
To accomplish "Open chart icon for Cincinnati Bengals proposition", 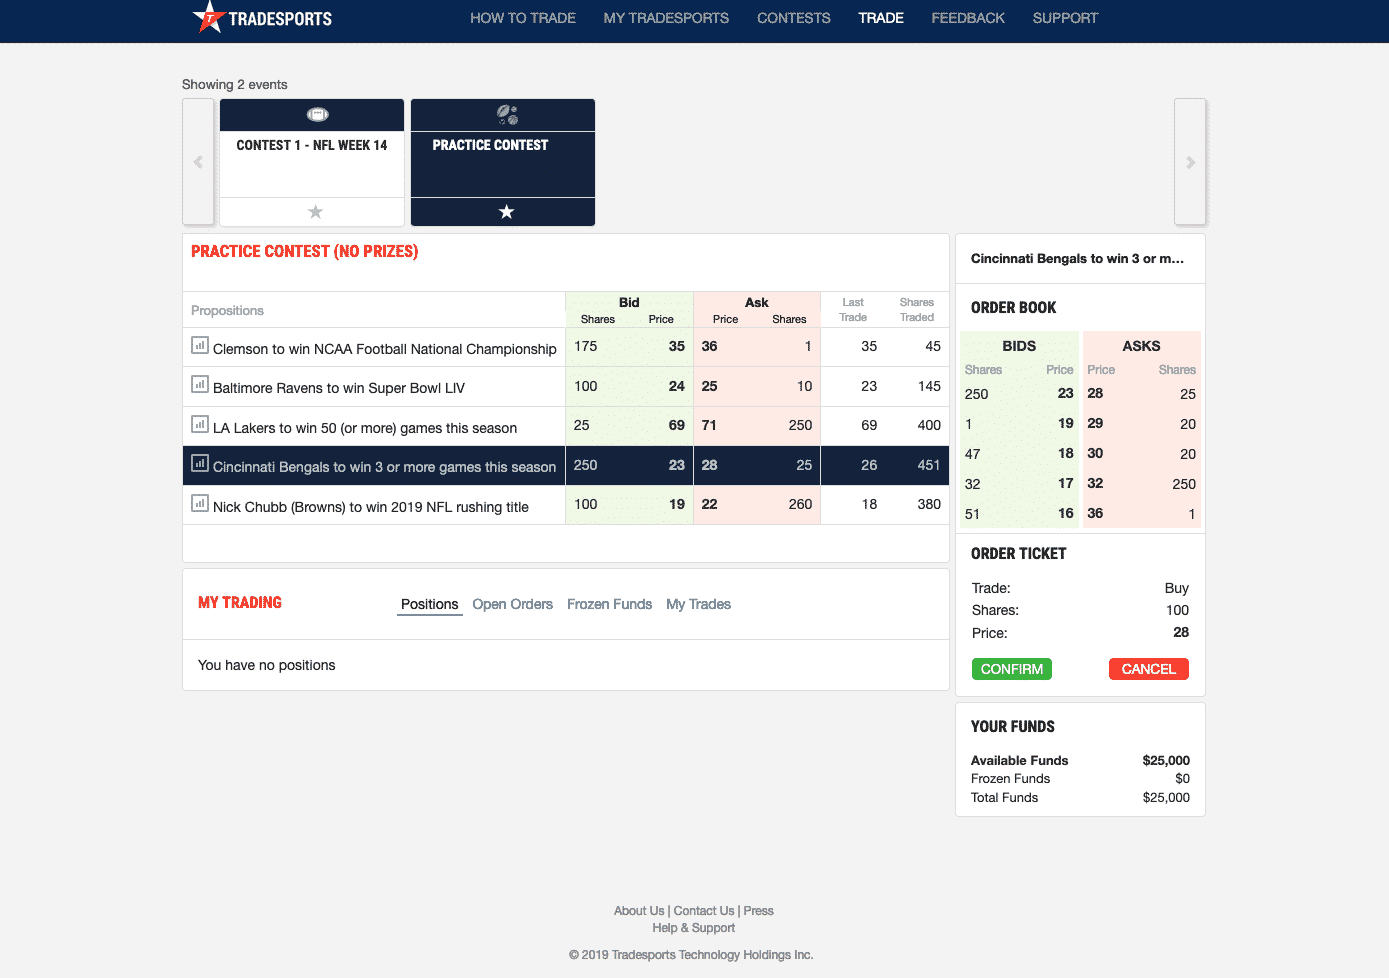I will tap(200, 464).
